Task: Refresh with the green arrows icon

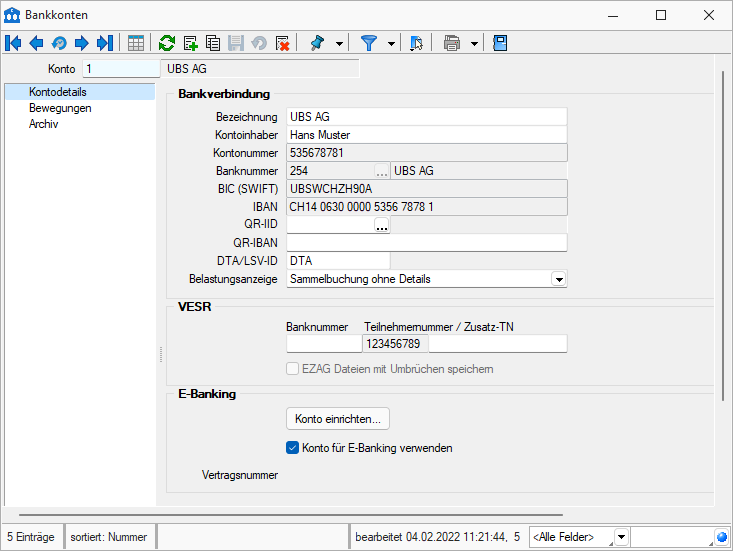Action: pyautogui.click(x=167, y=43)
